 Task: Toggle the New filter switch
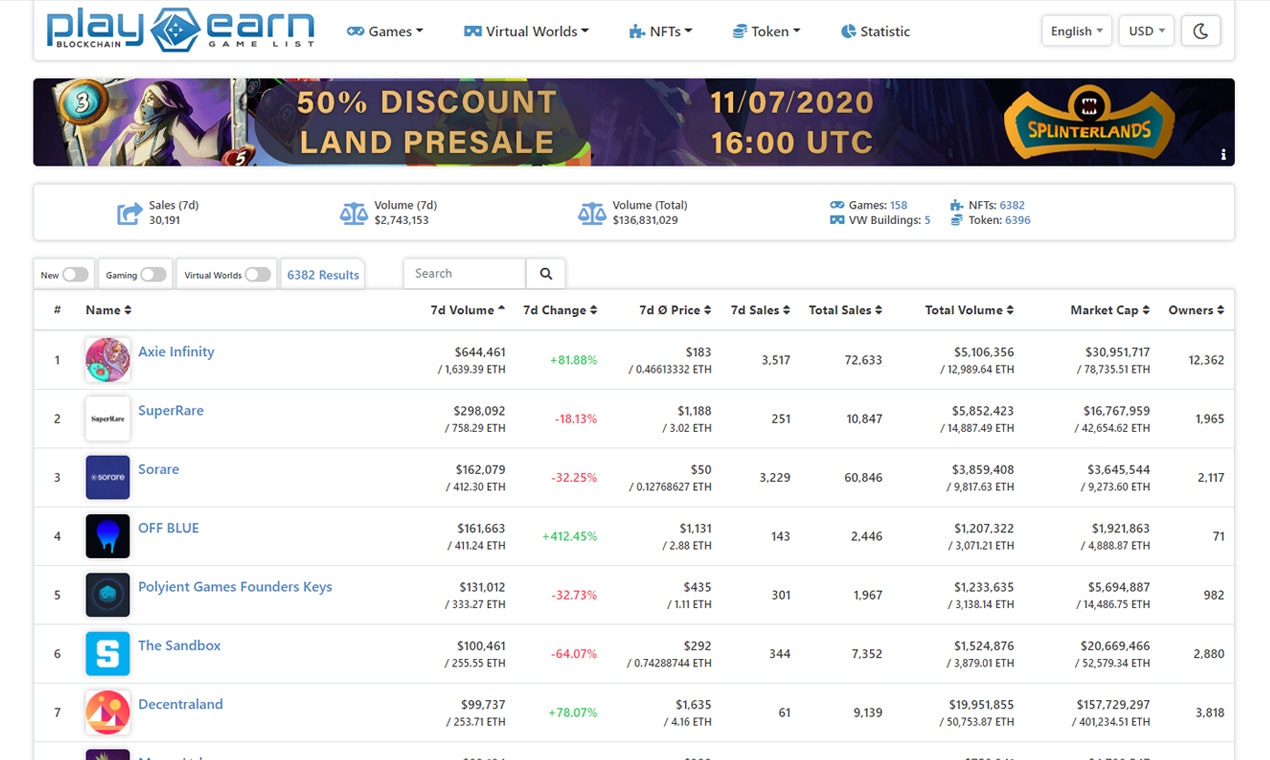coord(75,274)
